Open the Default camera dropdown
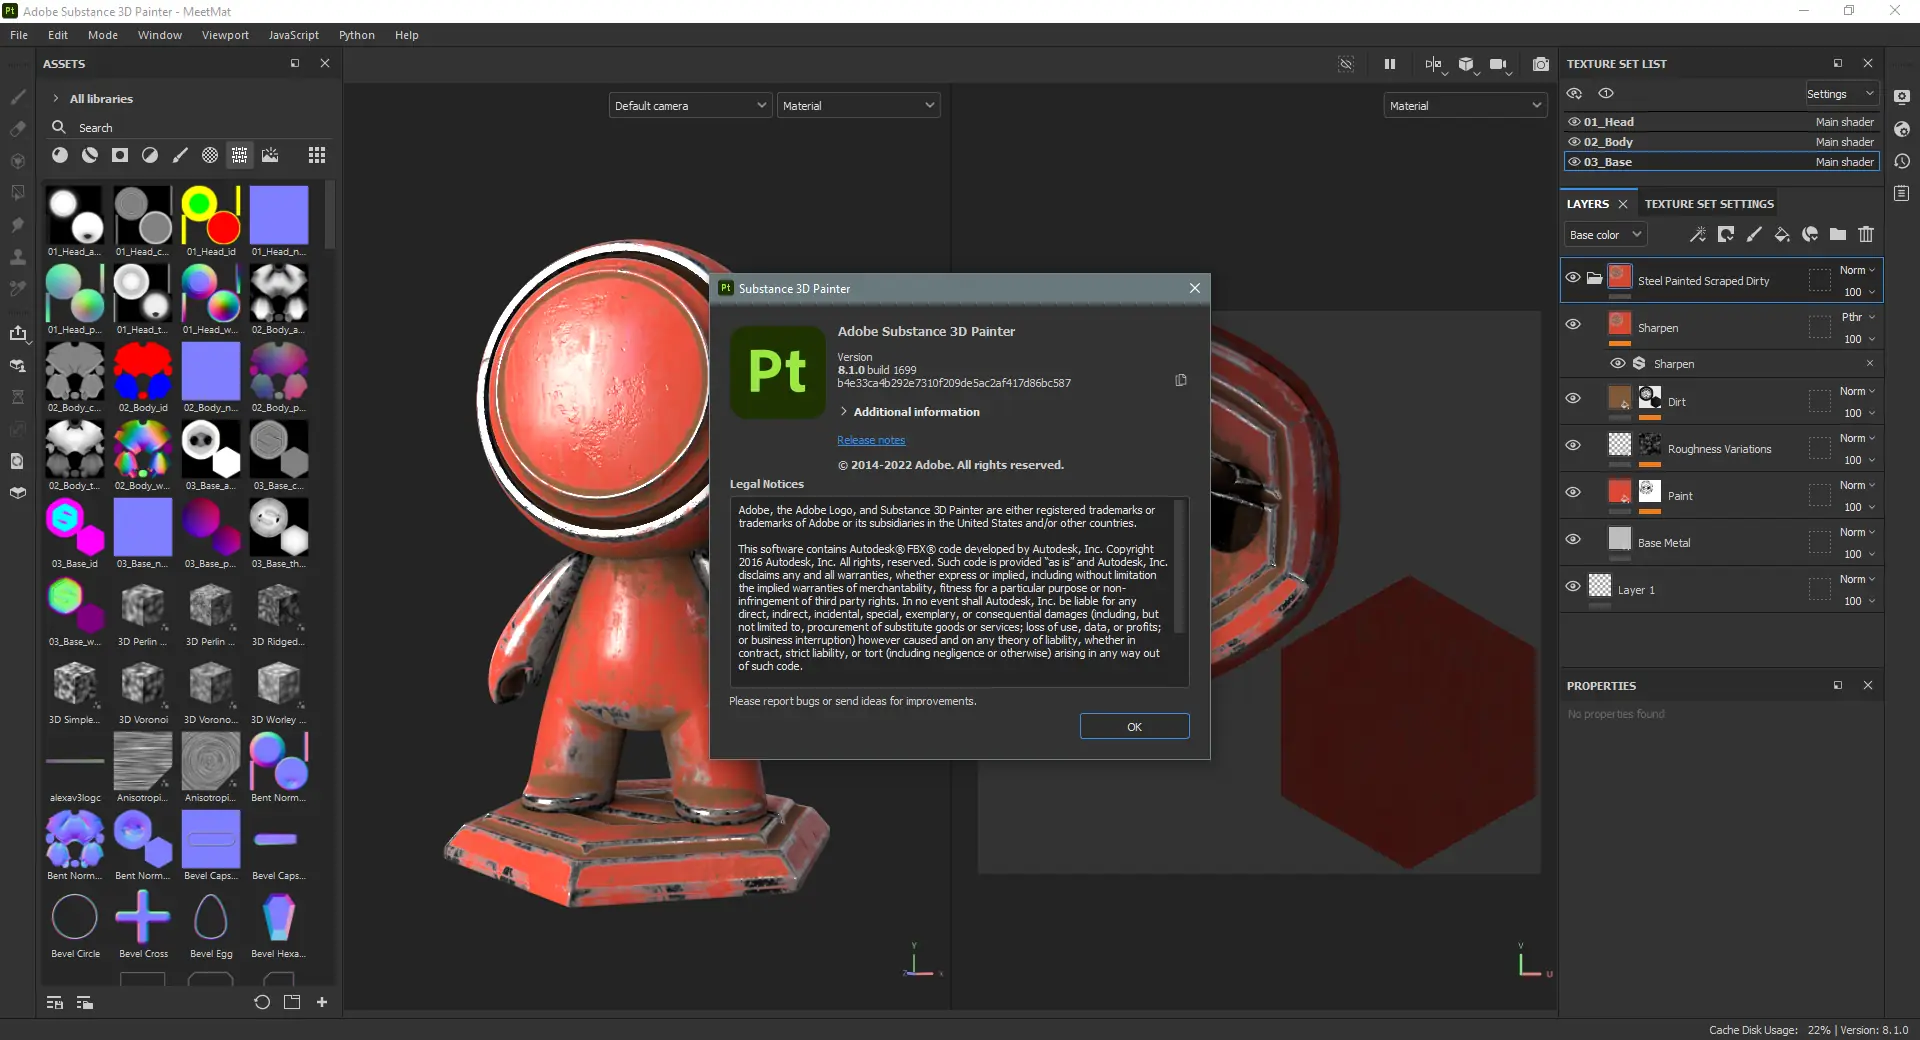Image resolution: width=1920 pixels, height=1040 pixels. [690, 105]
